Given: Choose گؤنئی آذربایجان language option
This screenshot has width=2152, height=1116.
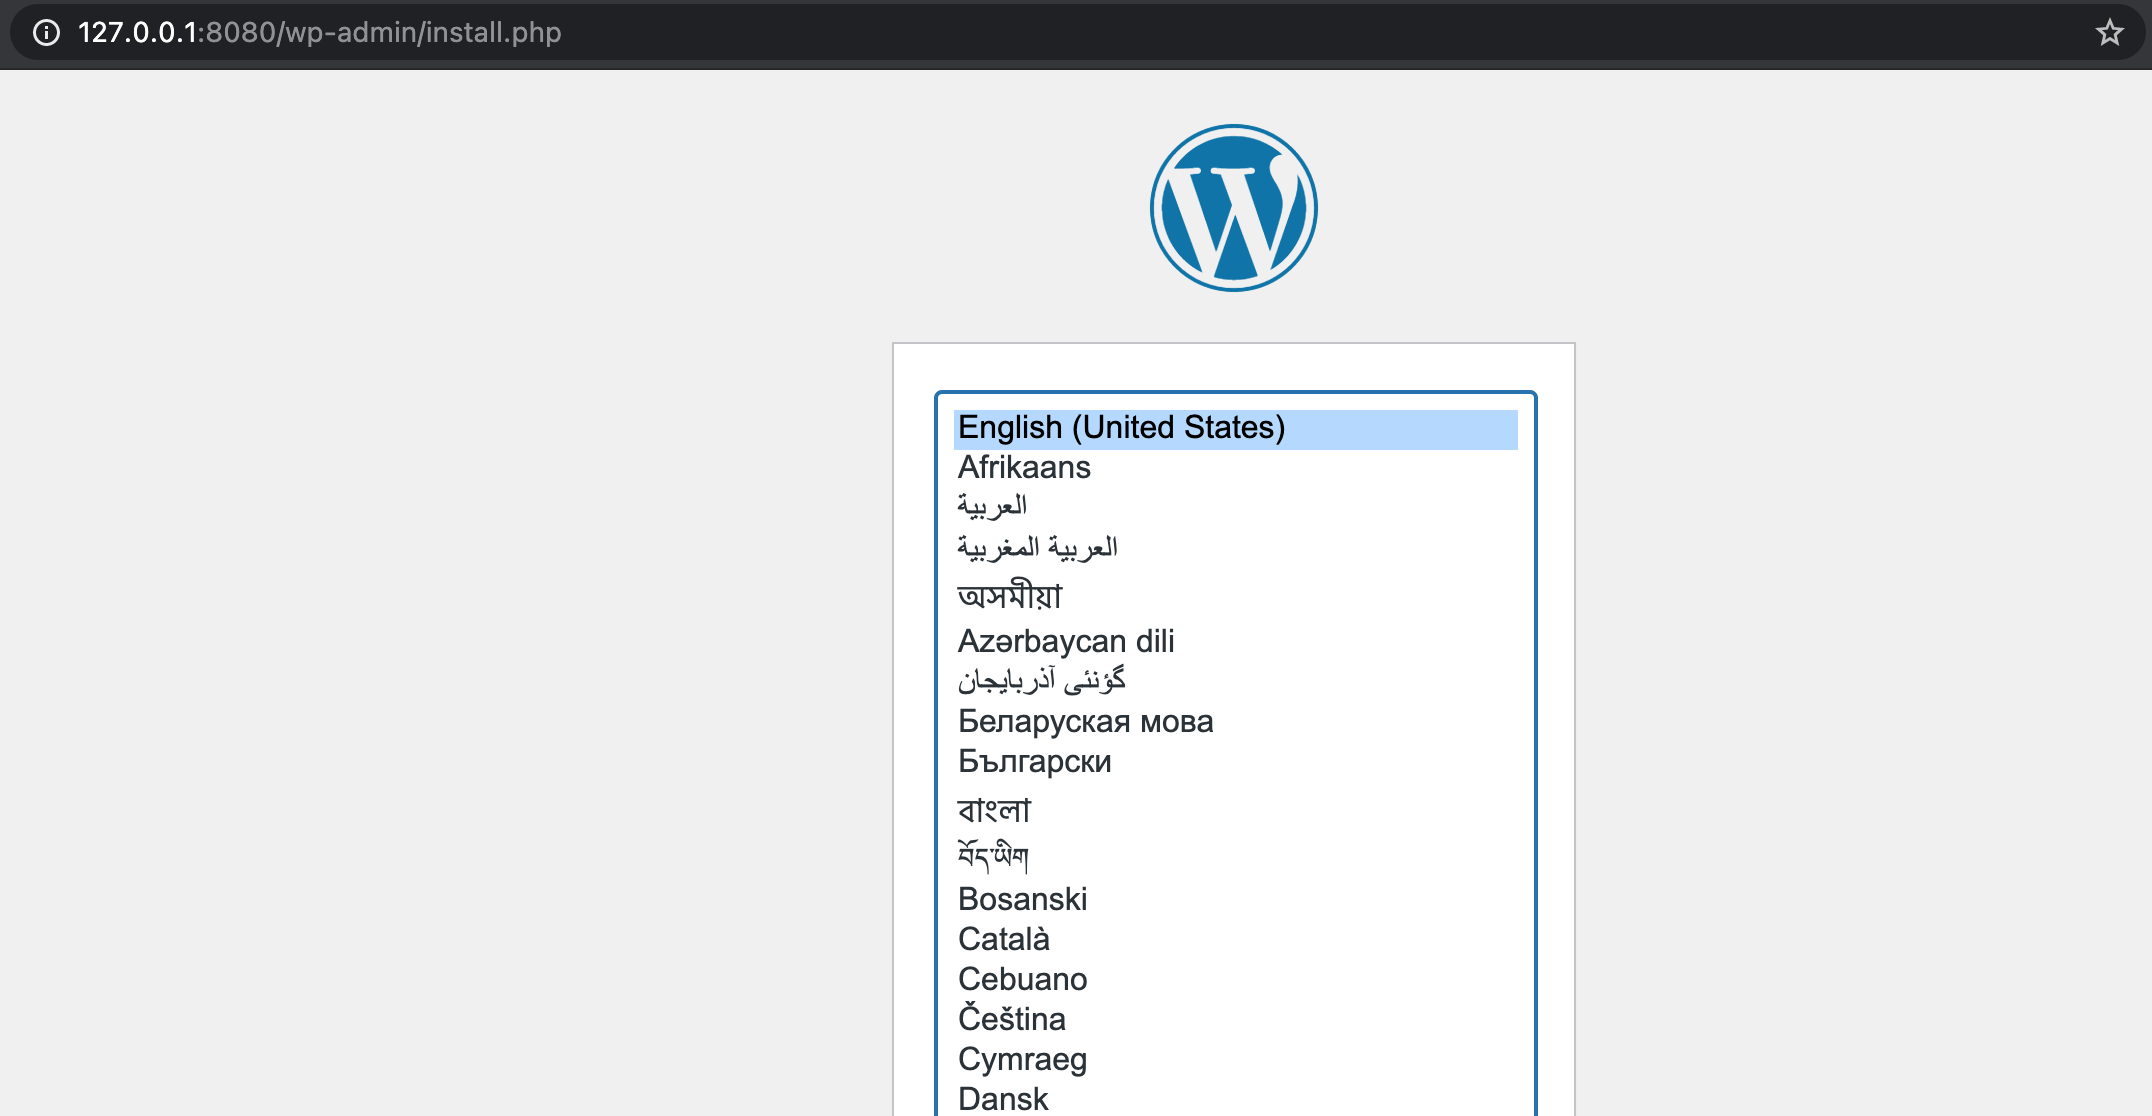Looking at the screenshot, I should point(1041,681).
